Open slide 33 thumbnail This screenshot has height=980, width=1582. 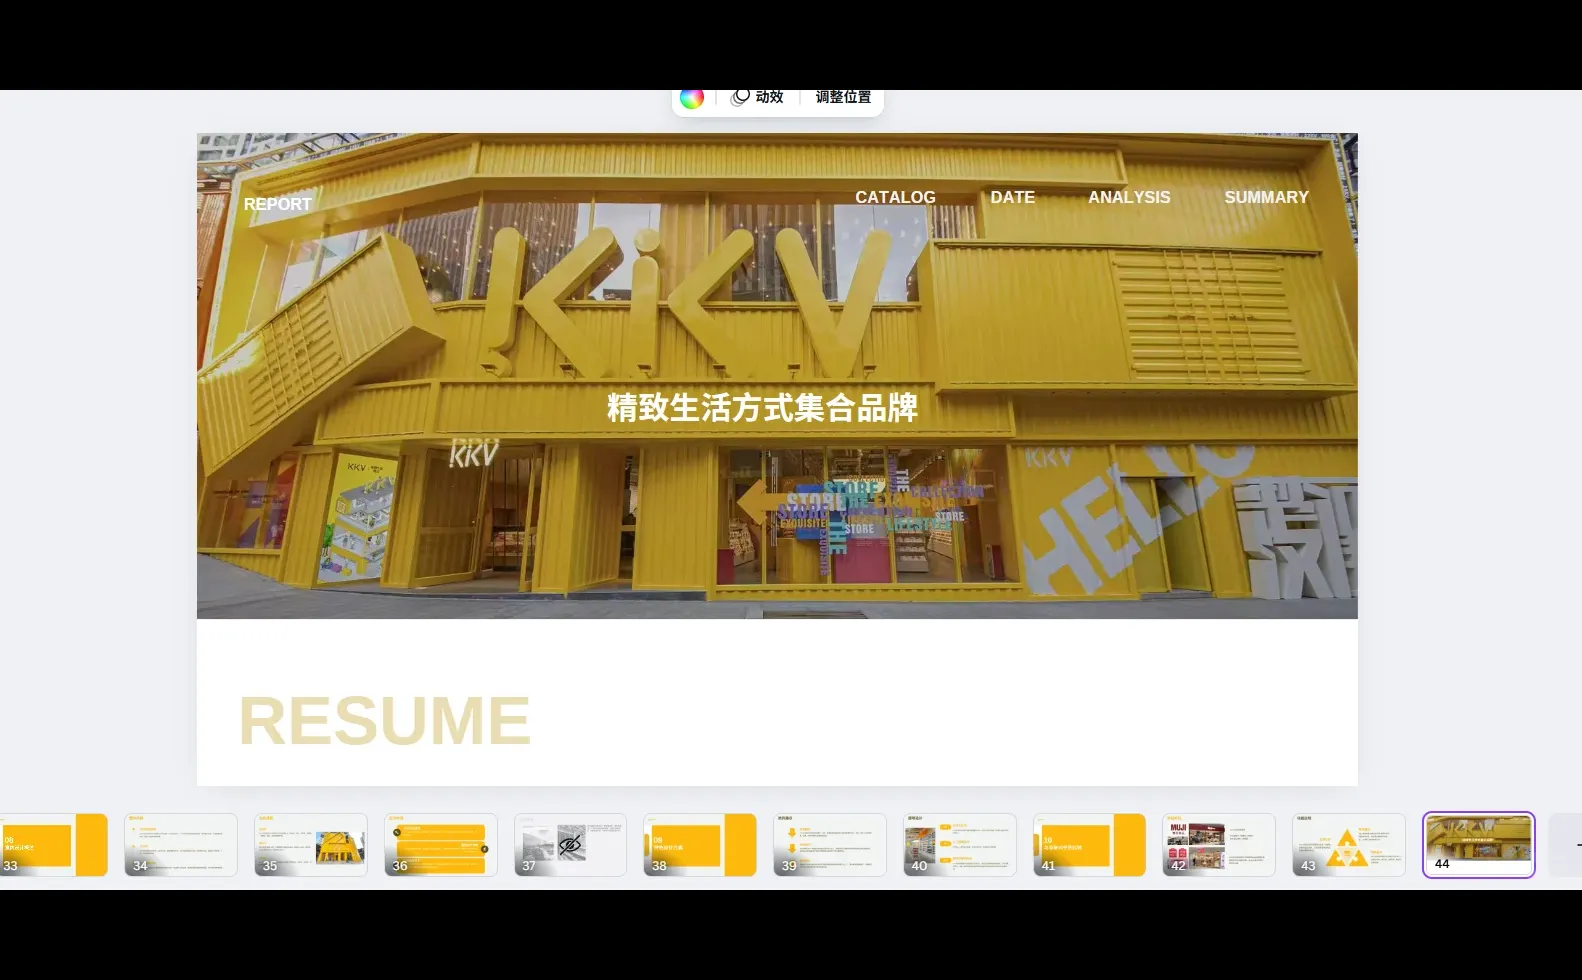(x=53, y=845)
